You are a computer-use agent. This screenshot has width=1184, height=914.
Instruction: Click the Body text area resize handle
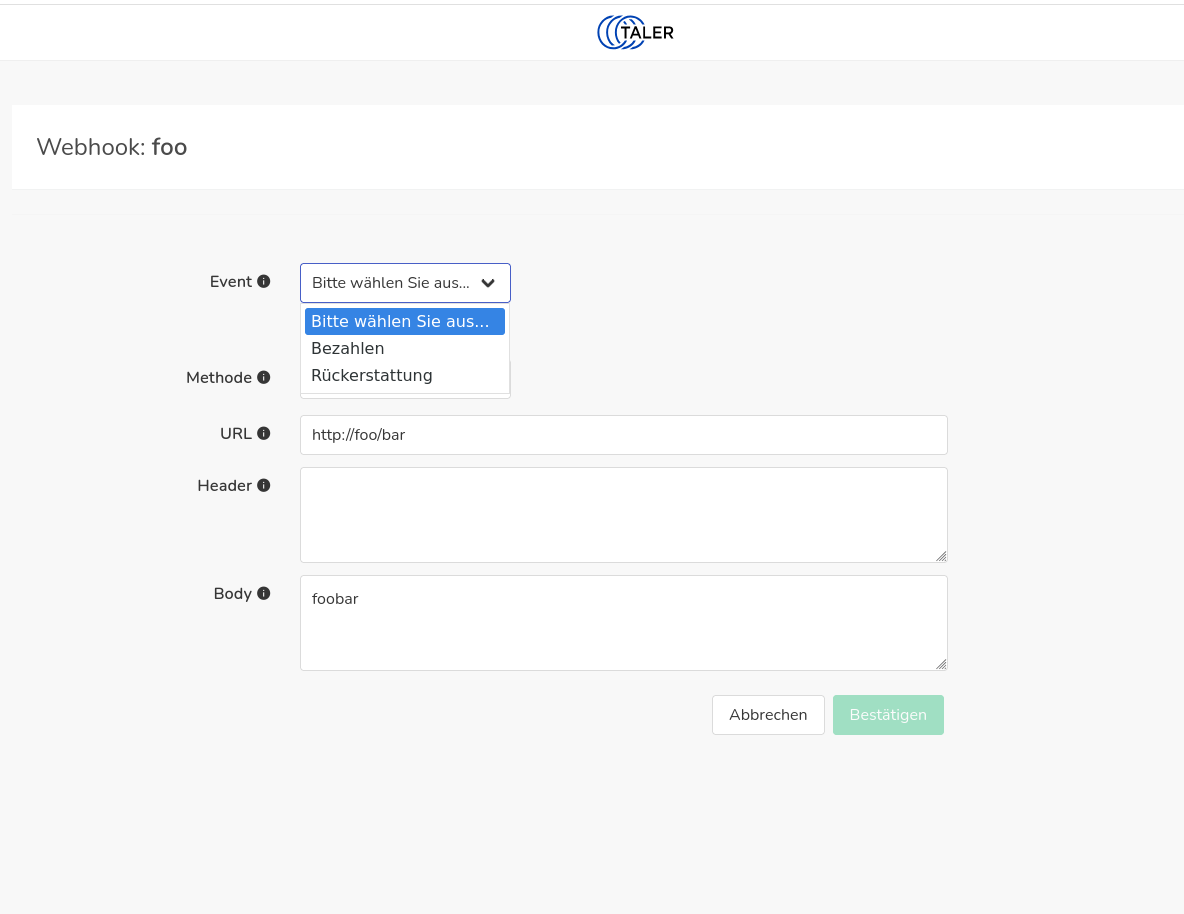941,664
